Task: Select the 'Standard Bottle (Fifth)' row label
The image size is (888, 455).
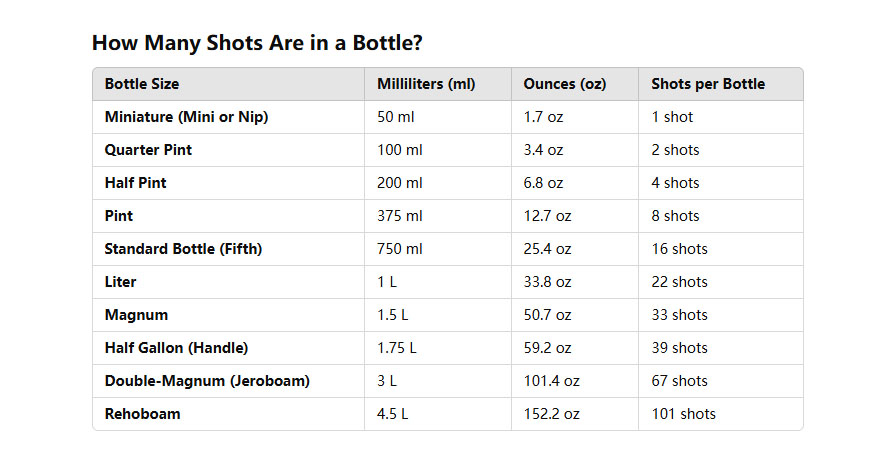Action: click(183, 249)
